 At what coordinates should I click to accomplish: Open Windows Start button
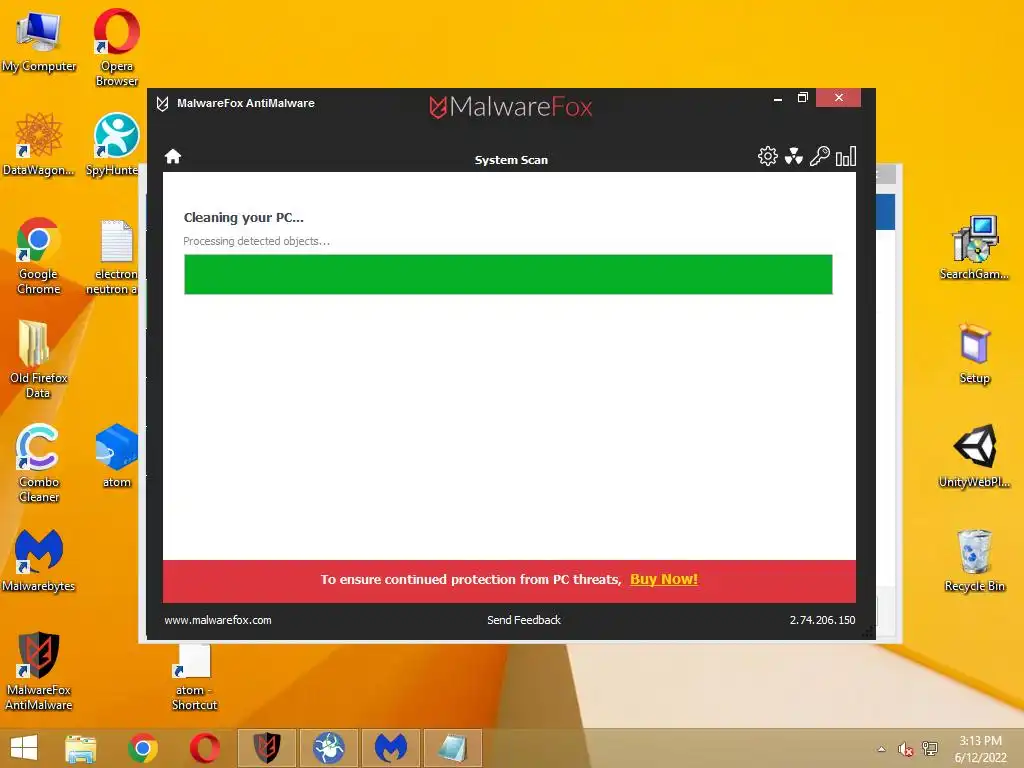(24, 748)
